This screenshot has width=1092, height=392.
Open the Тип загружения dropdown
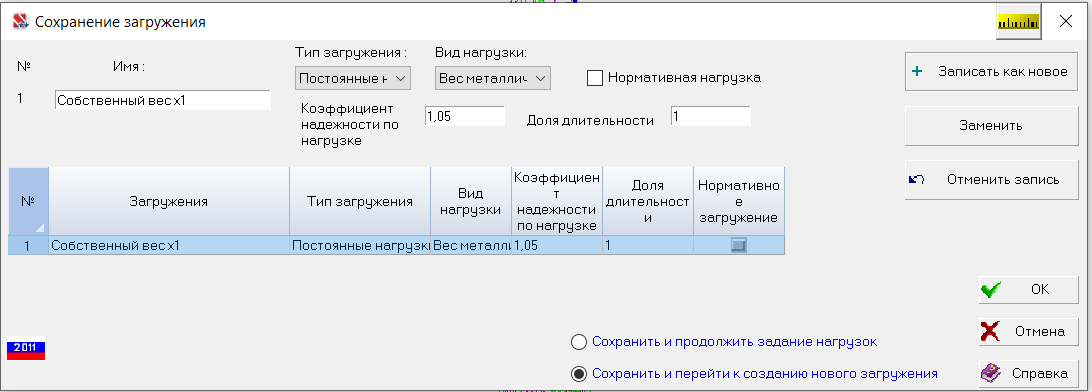352,78
